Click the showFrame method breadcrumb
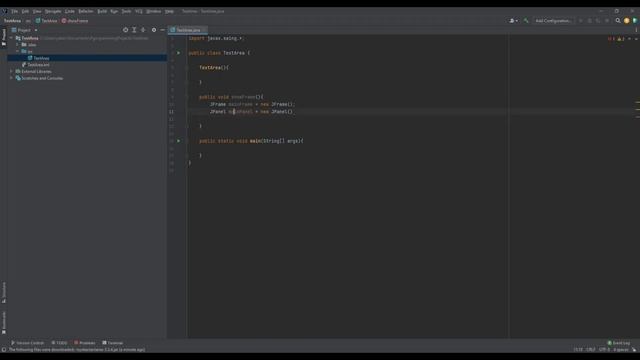640x360 pixels. click(x=75, y=21)
